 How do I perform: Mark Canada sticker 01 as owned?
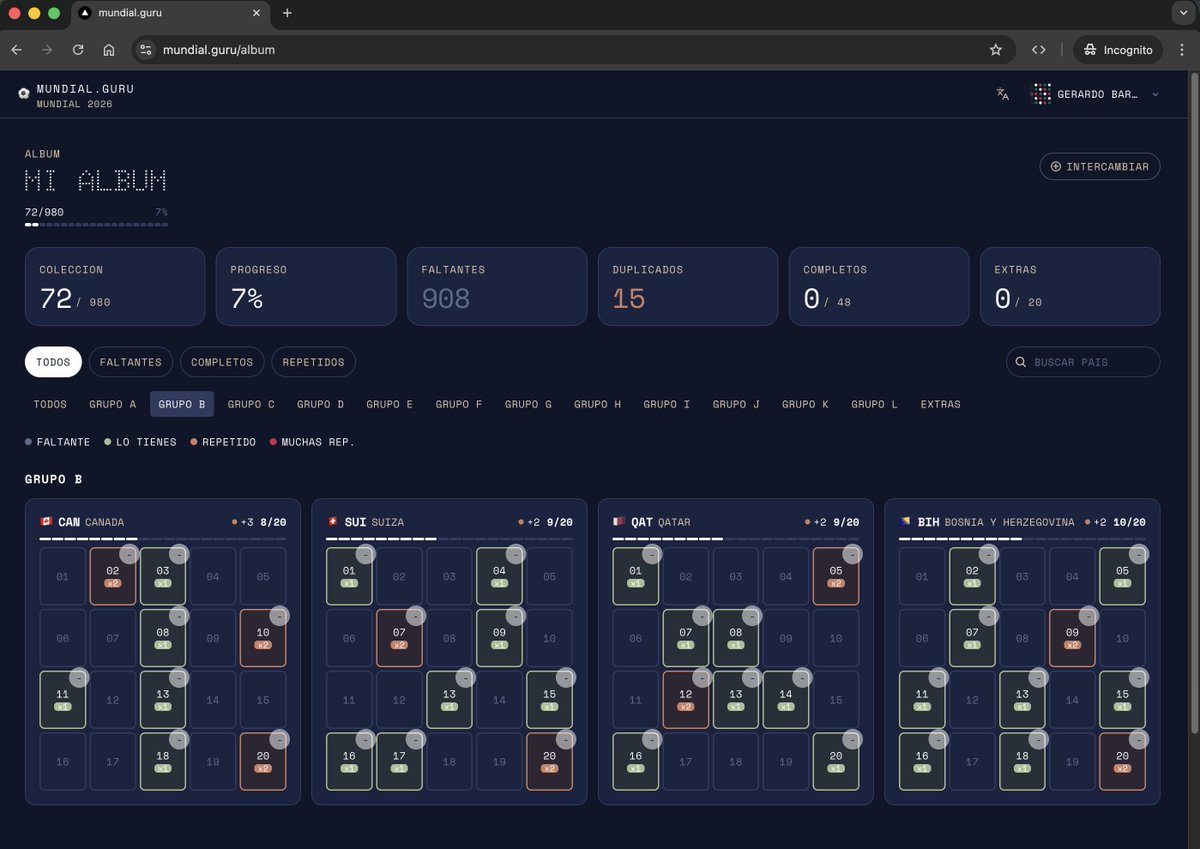63,576
